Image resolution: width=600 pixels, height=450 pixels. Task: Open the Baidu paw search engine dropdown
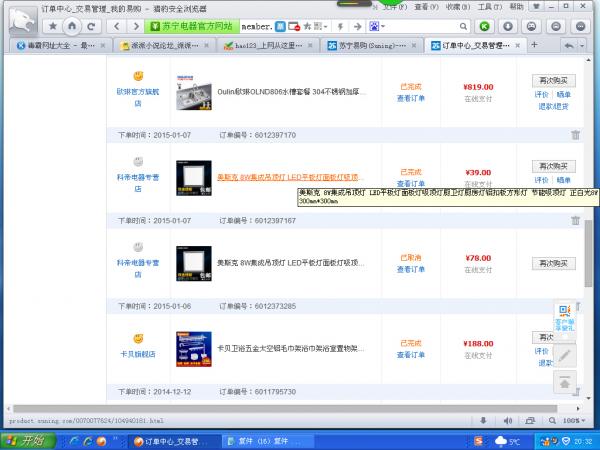(x=377, y=26)
